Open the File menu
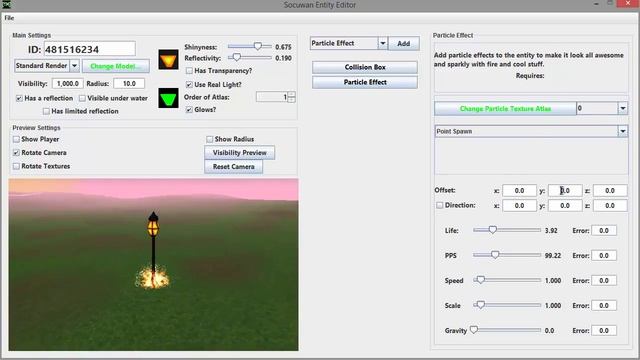This screenshot has height=360, width=640. 9,18
